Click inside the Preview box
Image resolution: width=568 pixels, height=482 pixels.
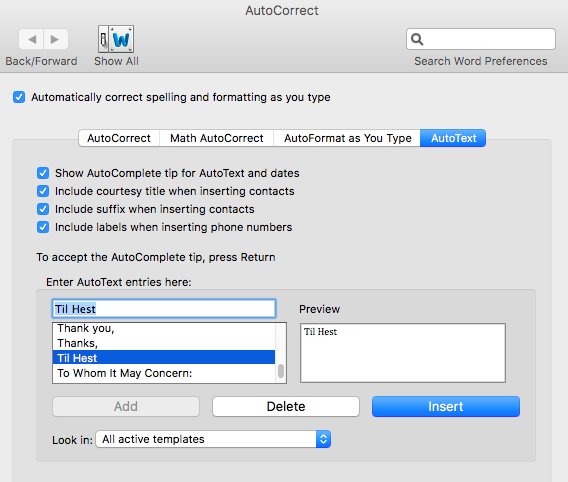403,353
